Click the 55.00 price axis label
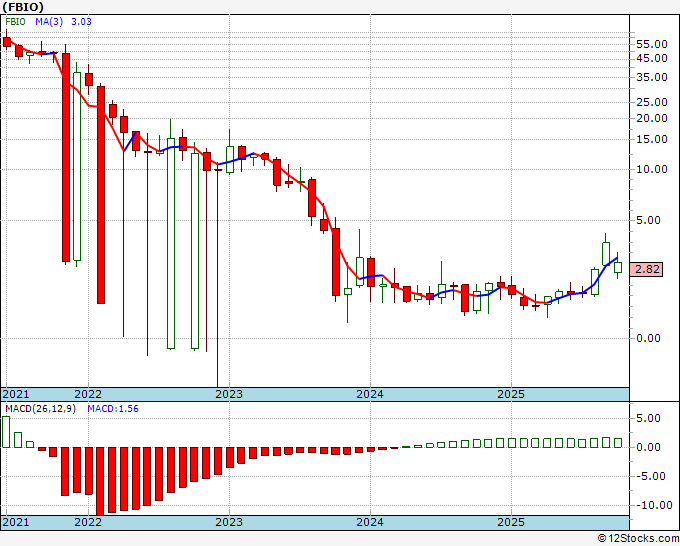Image resolution: width=680 pixels, height=546 pixels. click(651, 44)
